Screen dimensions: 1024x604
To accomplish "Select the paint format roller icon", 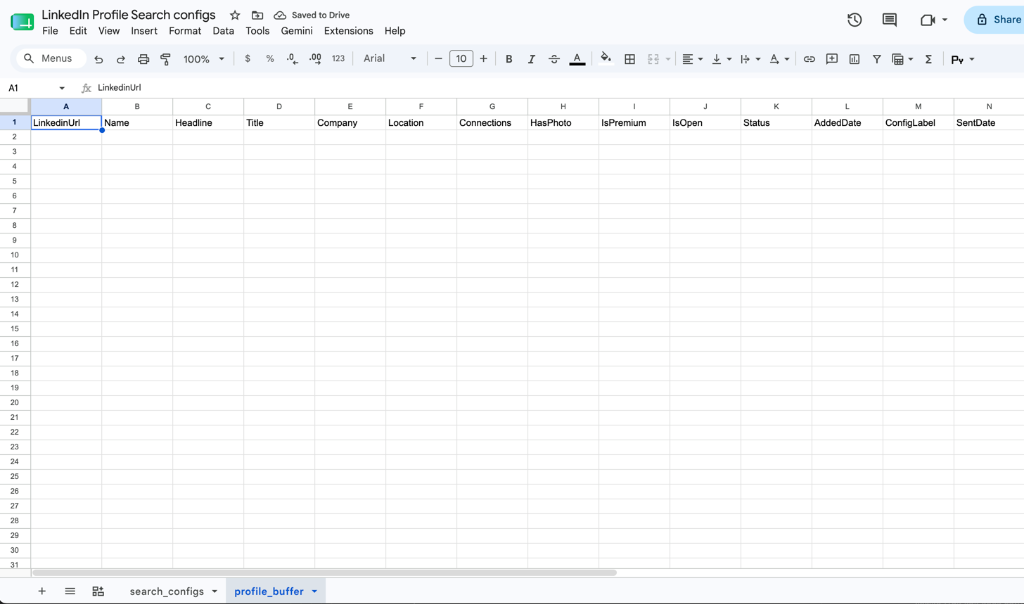I will [165, 59].
